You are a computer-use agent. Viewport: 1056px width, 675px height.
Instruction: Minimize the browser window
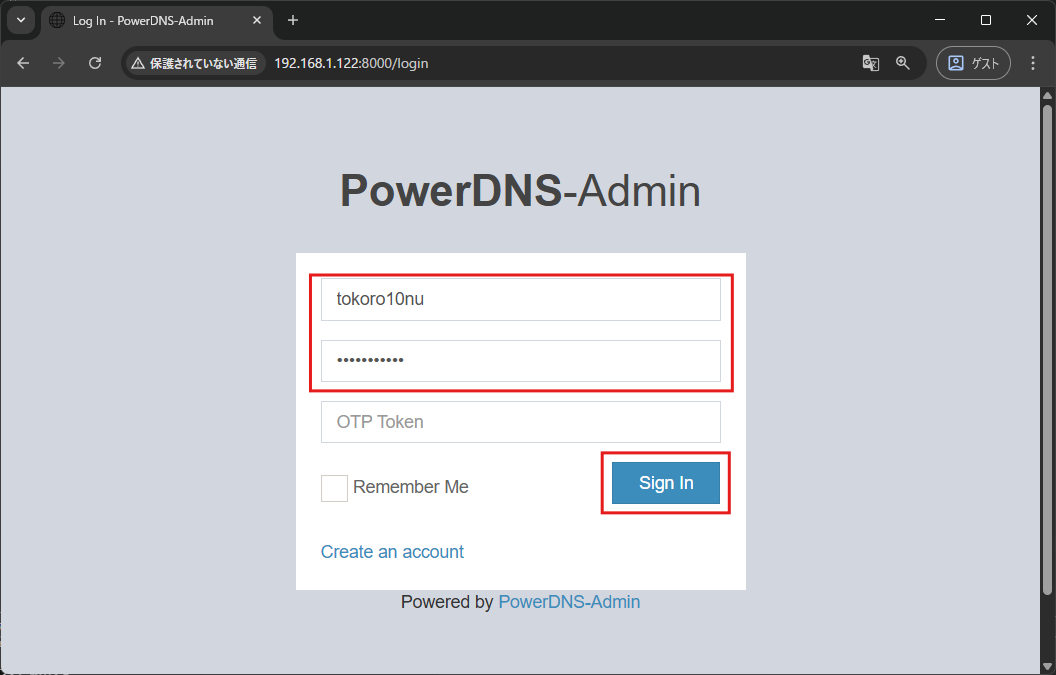coord(940,20)
